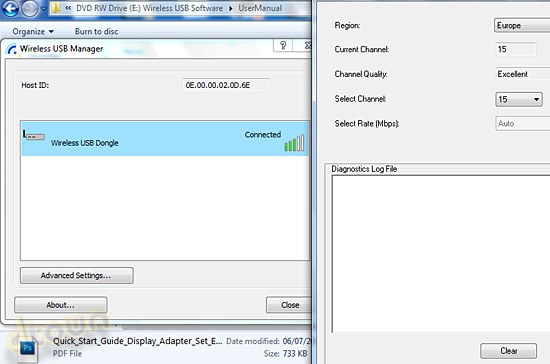Click the PDF file icon in details pane
The width and height of the screenshot is (550, 364).
pyautogui.click(x=27, y=349)
